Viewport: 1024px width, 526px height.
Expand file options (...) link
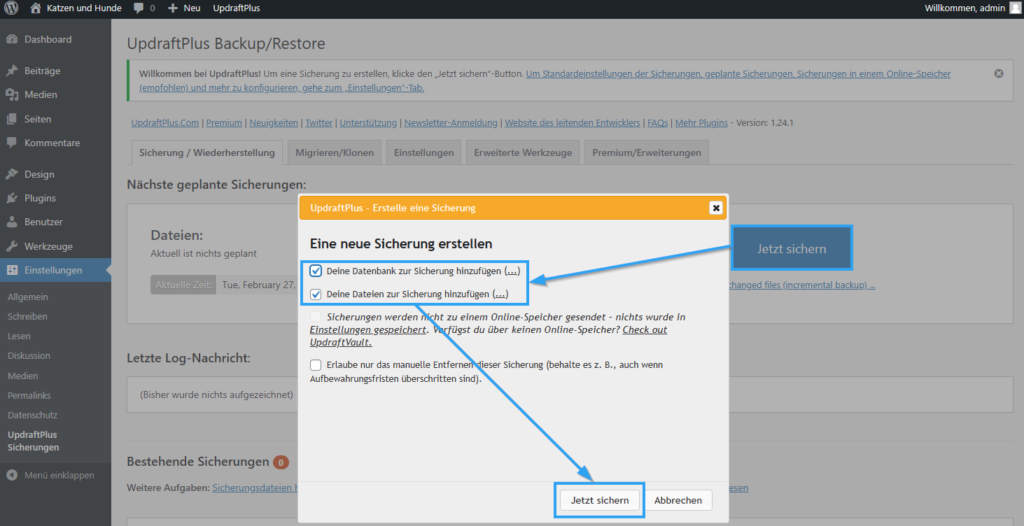tap(500, 295)
